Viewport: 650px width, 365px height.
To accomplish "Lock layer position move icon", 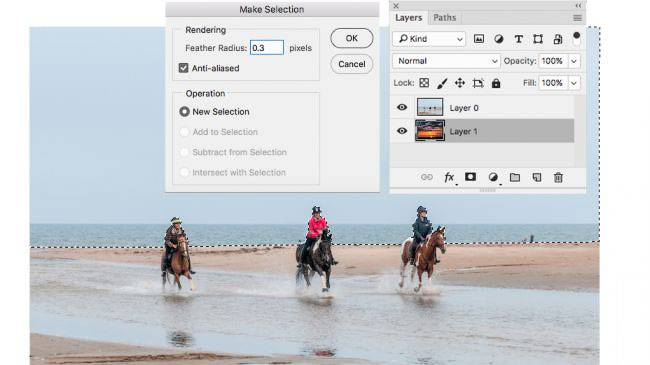I will (460, 83).
